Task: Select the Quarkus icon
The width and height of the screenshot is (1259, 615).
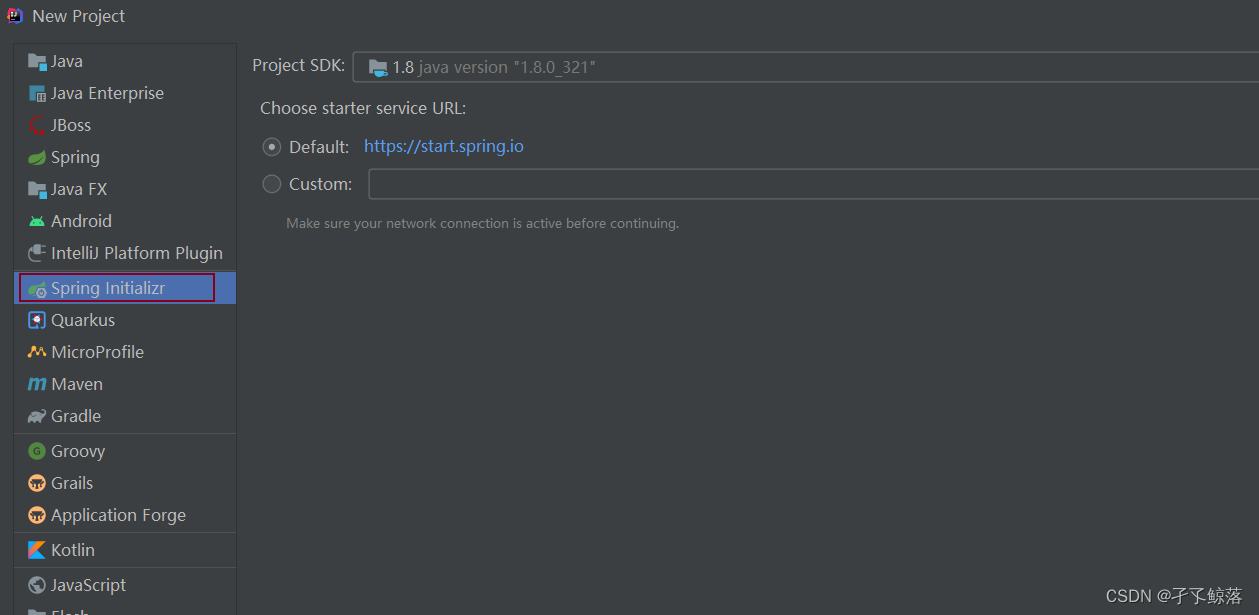Action: click(37, 320)
